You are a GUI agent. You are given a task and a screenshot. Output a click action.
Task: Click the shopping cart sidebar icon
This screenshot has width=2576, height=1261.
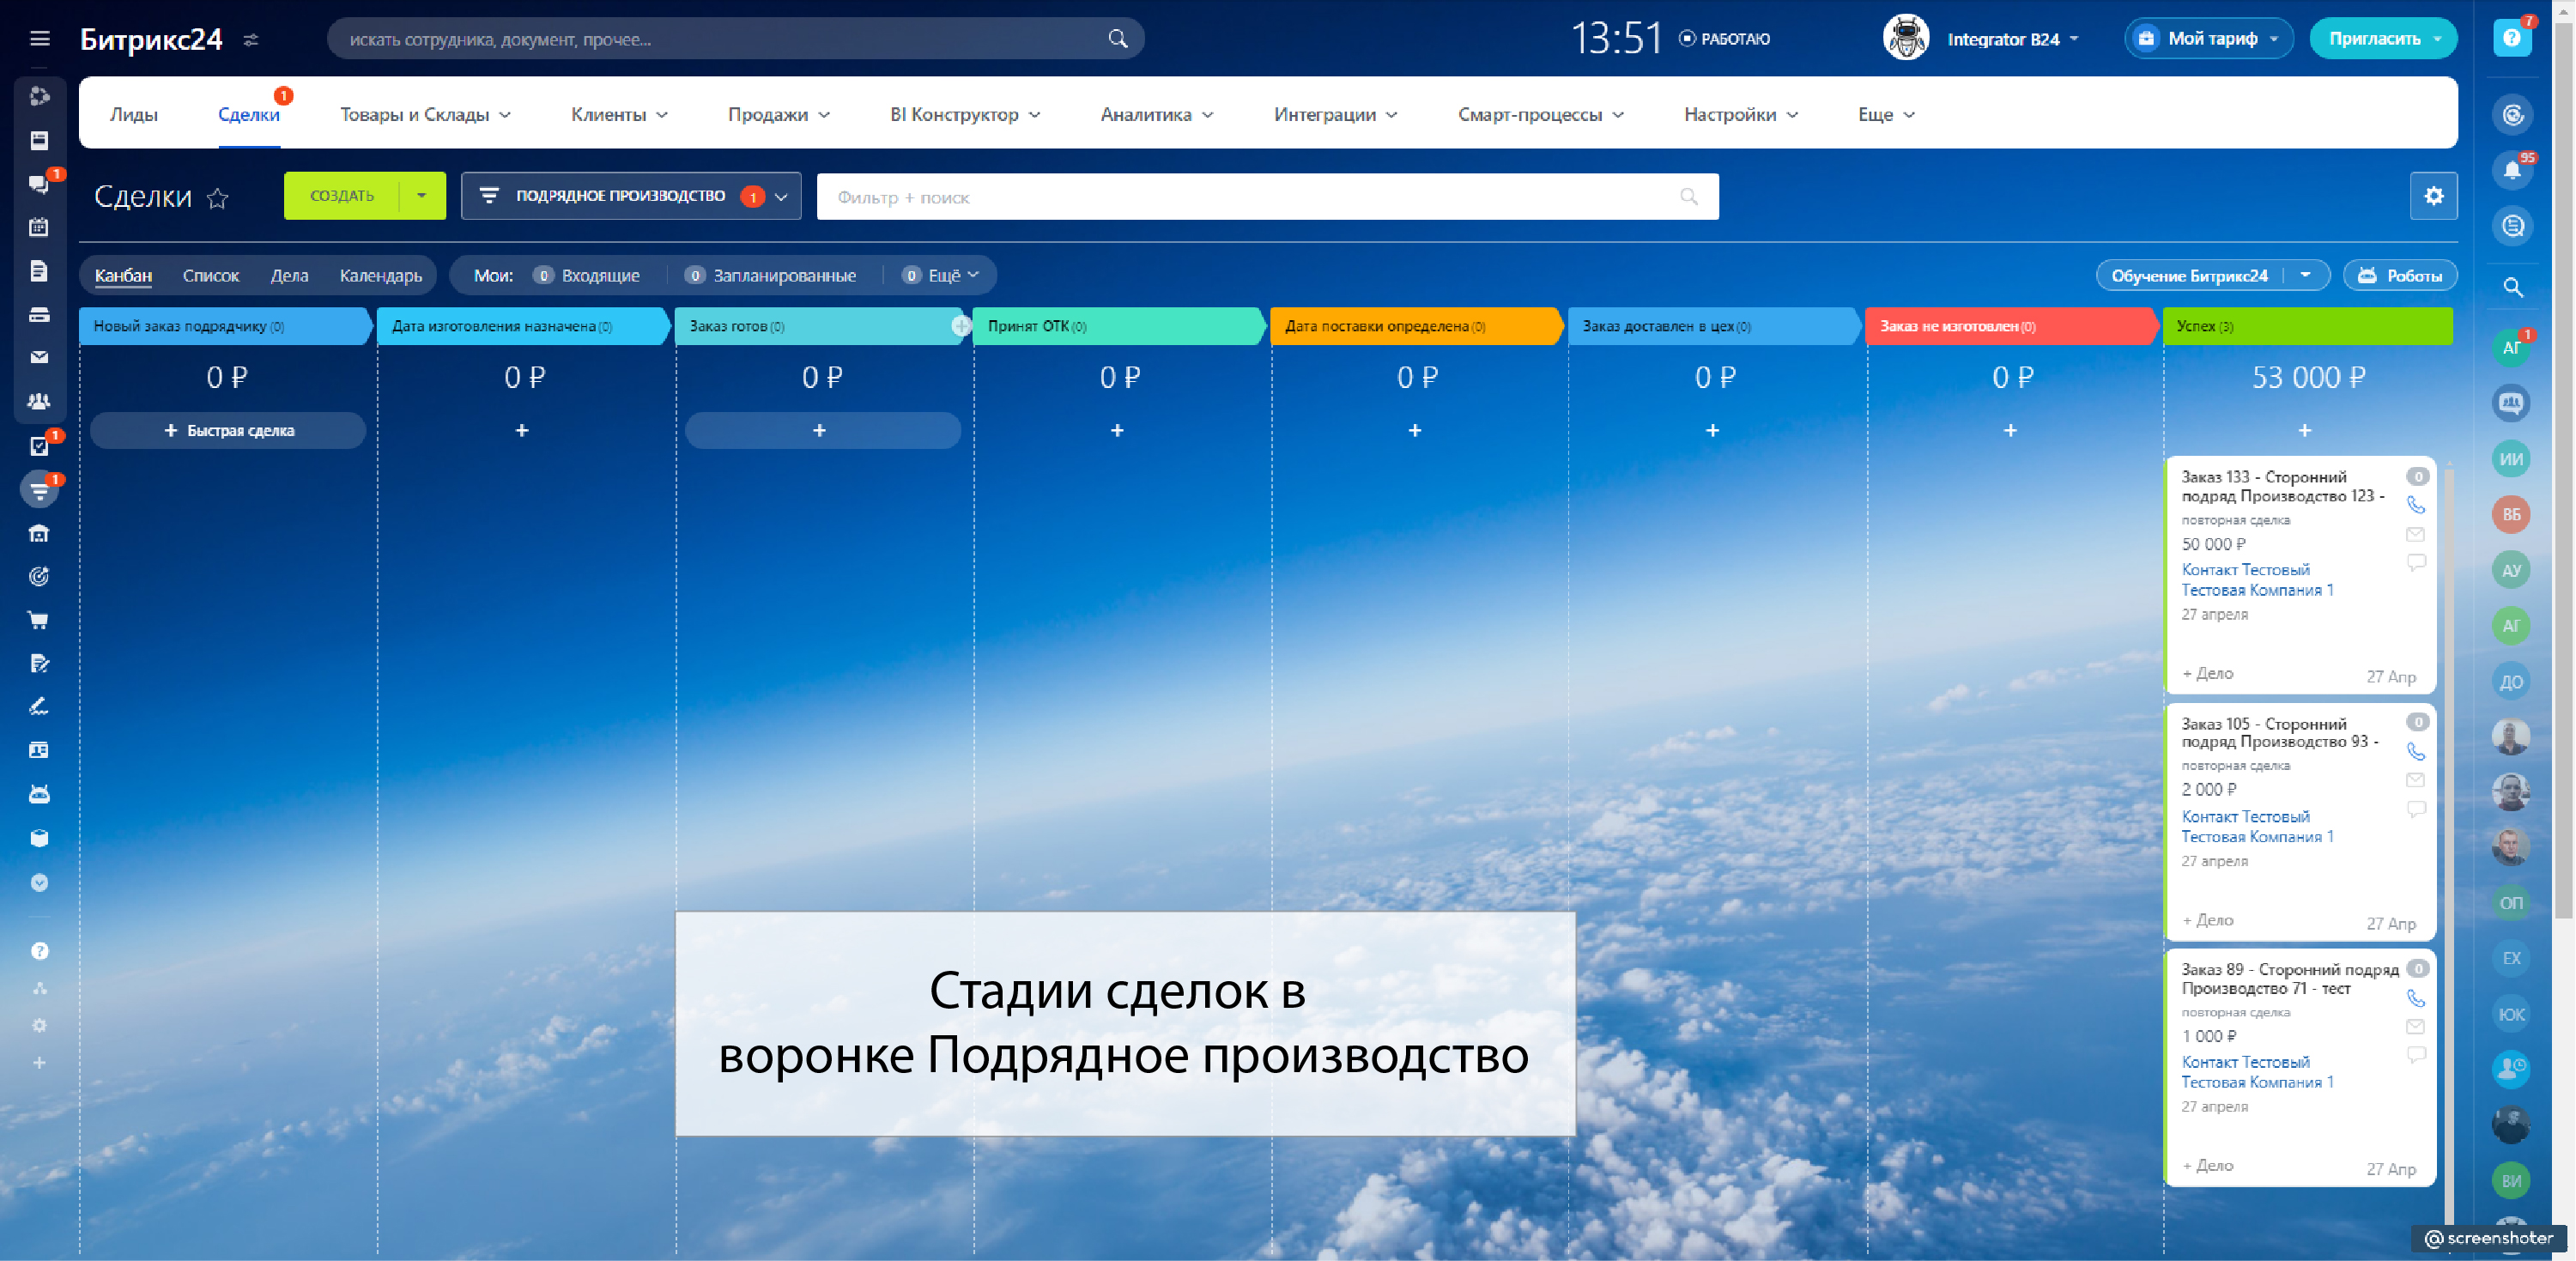39,620
